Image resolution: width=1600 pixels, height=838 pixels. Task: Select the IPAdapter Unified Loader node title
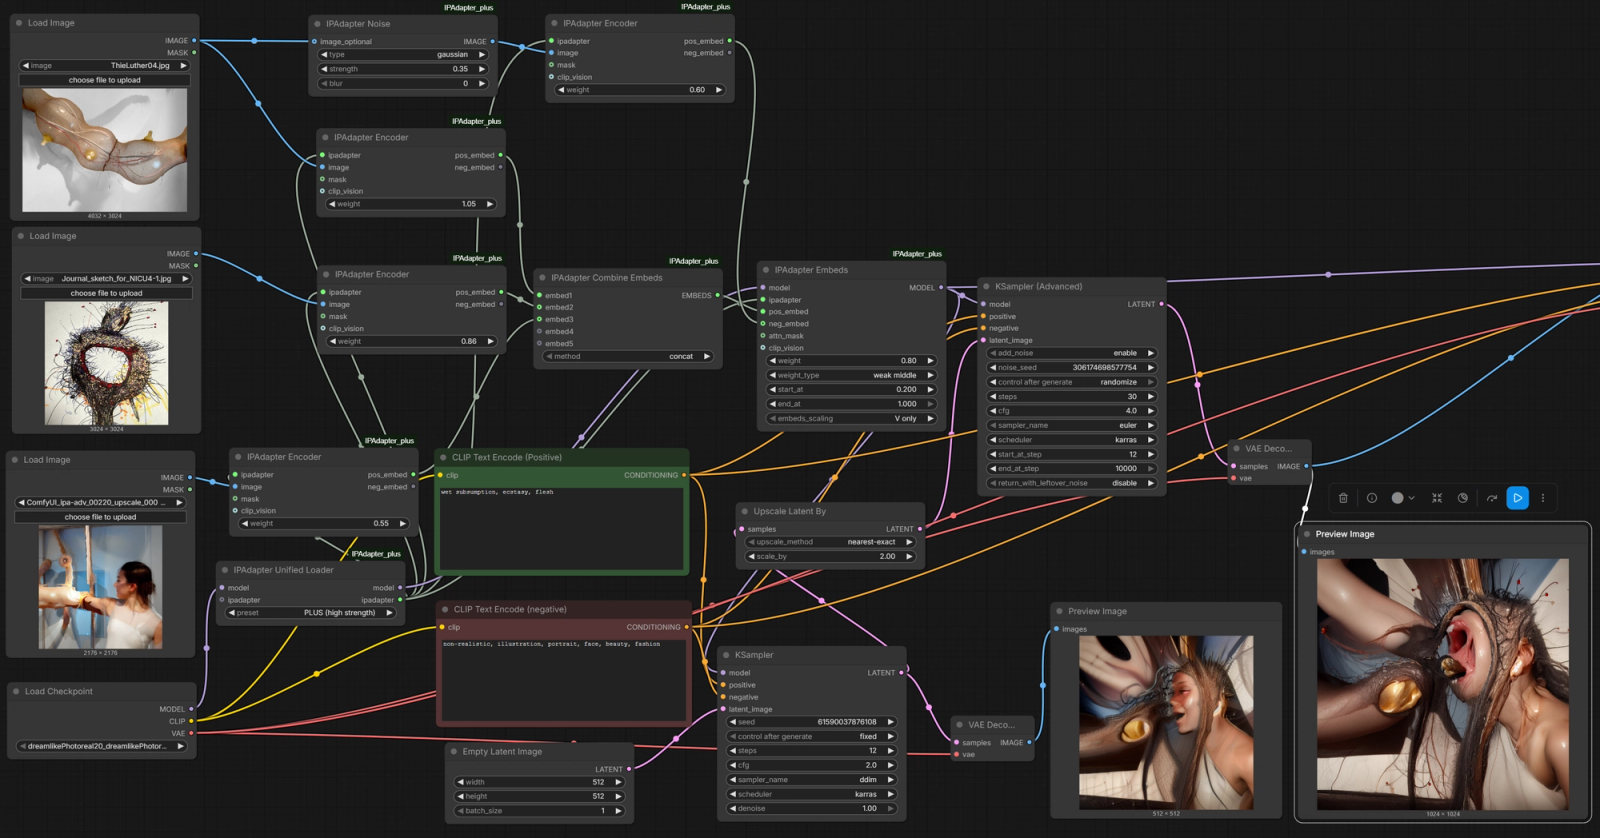[283, 570]
